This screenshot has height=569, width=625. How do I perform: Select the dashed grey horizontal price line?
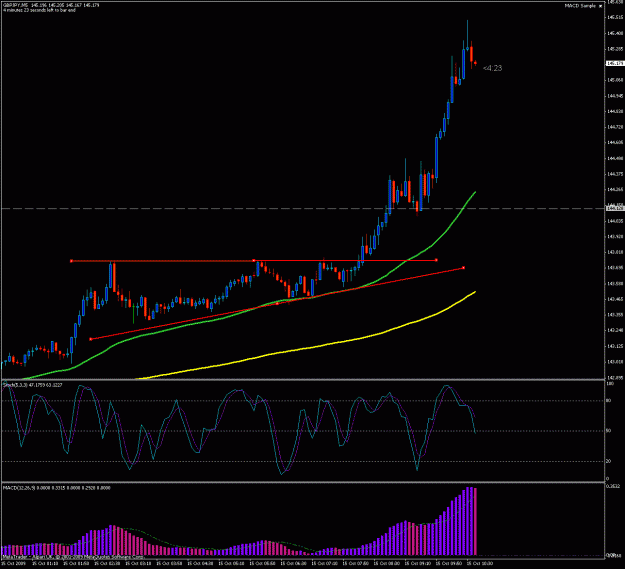(303, 208)
